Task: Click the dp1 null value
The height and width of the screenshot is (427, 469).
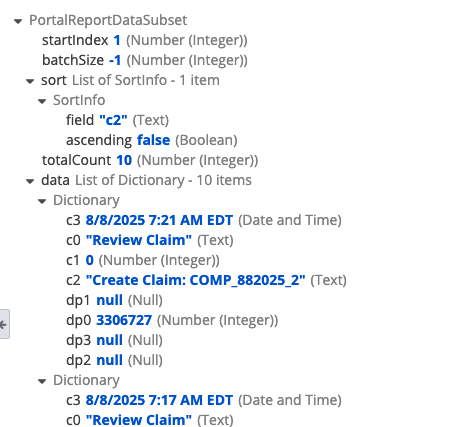Action: click(109, 300)
